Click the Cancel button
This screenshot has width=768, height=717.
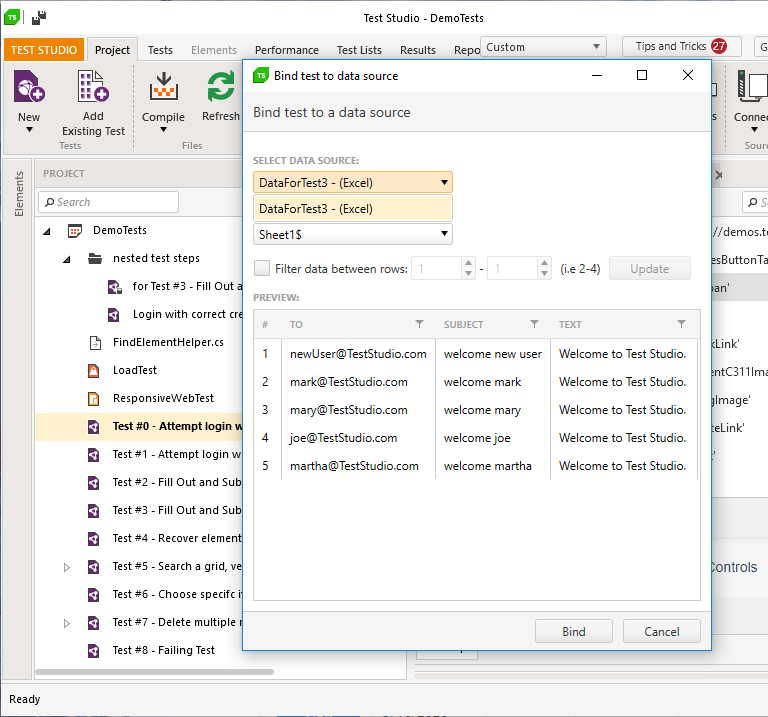point(662,631)
